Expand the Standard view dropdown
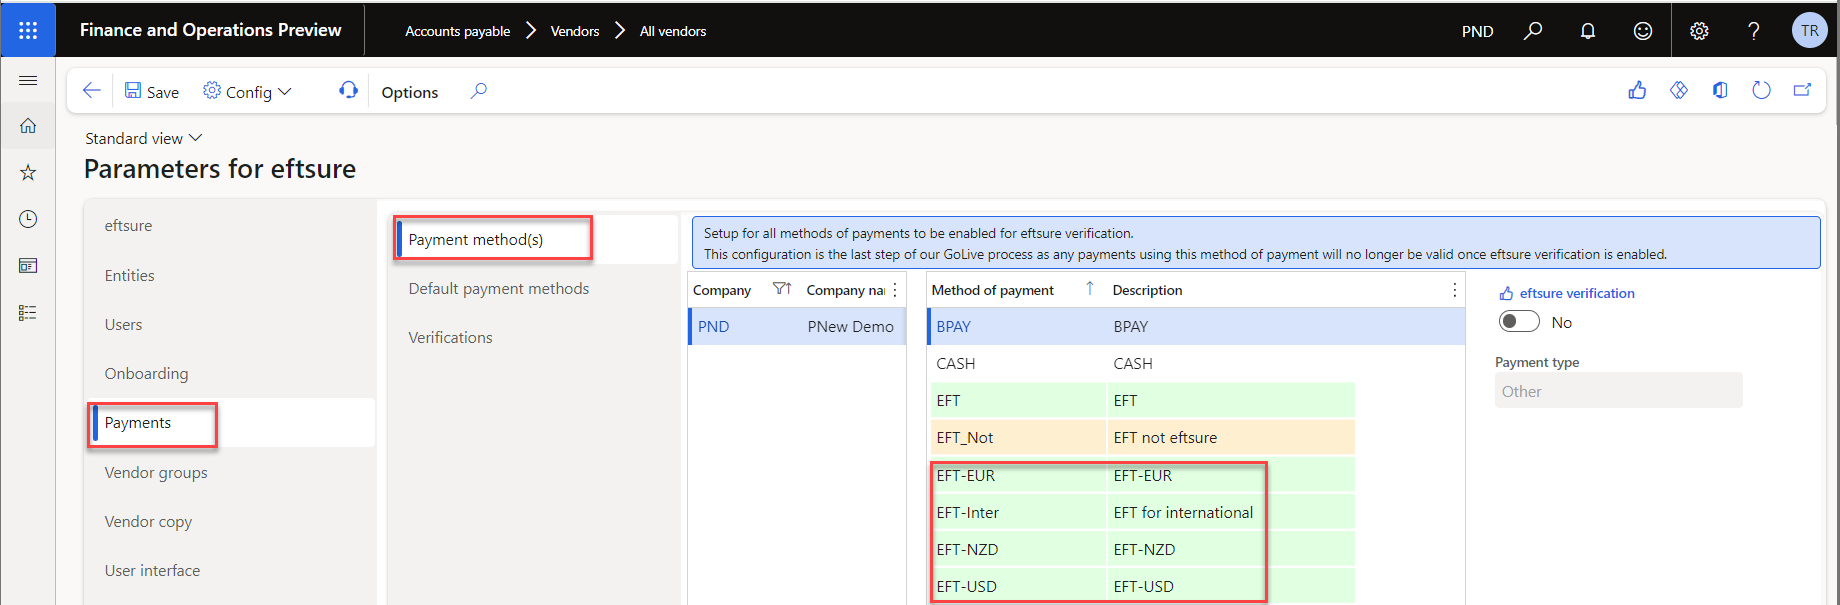This screenshot has width=1840, height=605. coord(143,138)
